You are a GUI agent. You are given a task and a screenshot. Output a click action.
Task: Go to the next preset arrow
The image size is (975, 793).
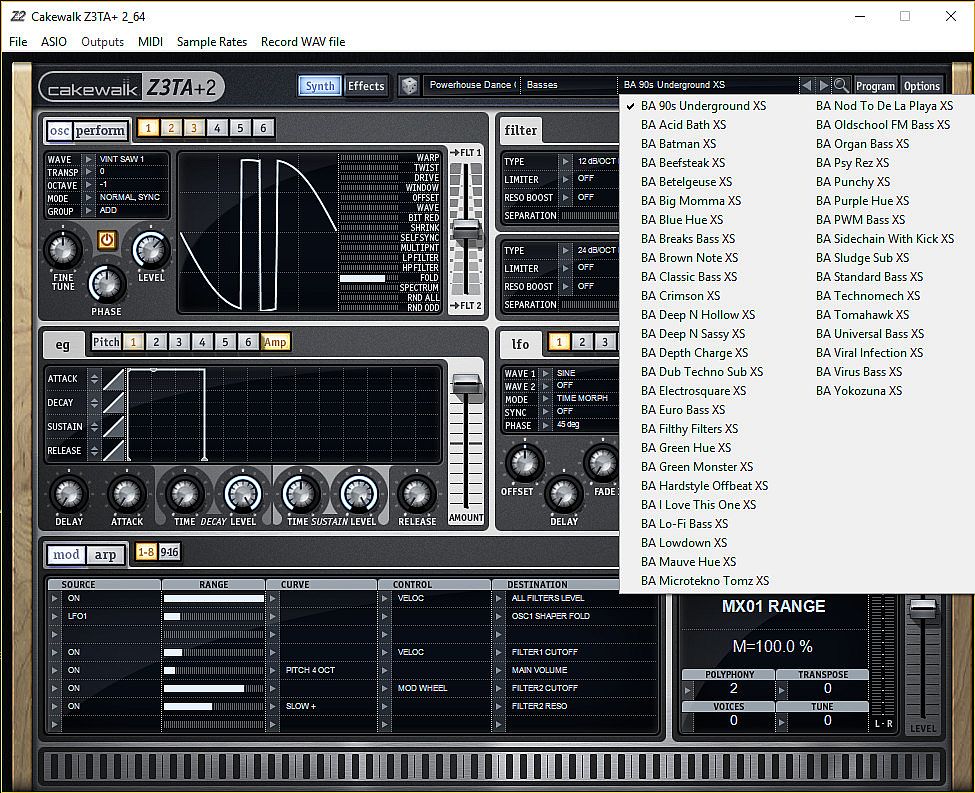click(x=824, y=86)
